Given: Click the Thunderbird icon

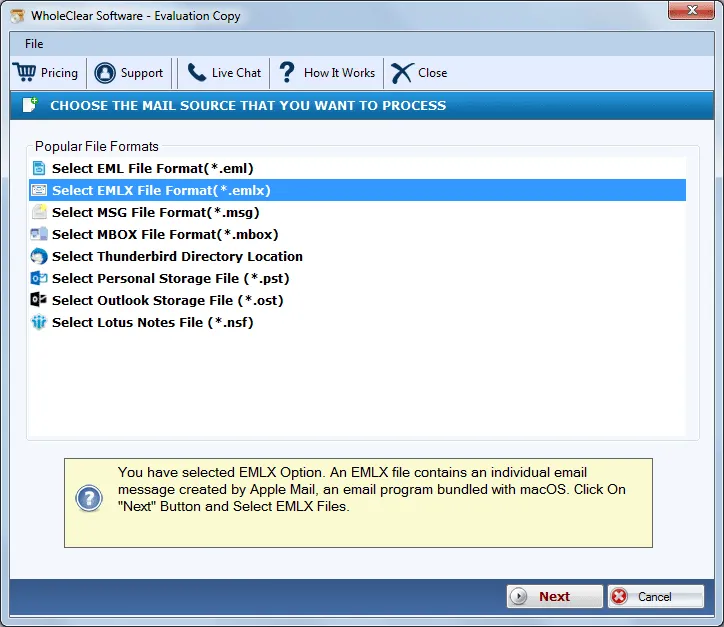Looking at the screenshot, I should pos(39,256).
